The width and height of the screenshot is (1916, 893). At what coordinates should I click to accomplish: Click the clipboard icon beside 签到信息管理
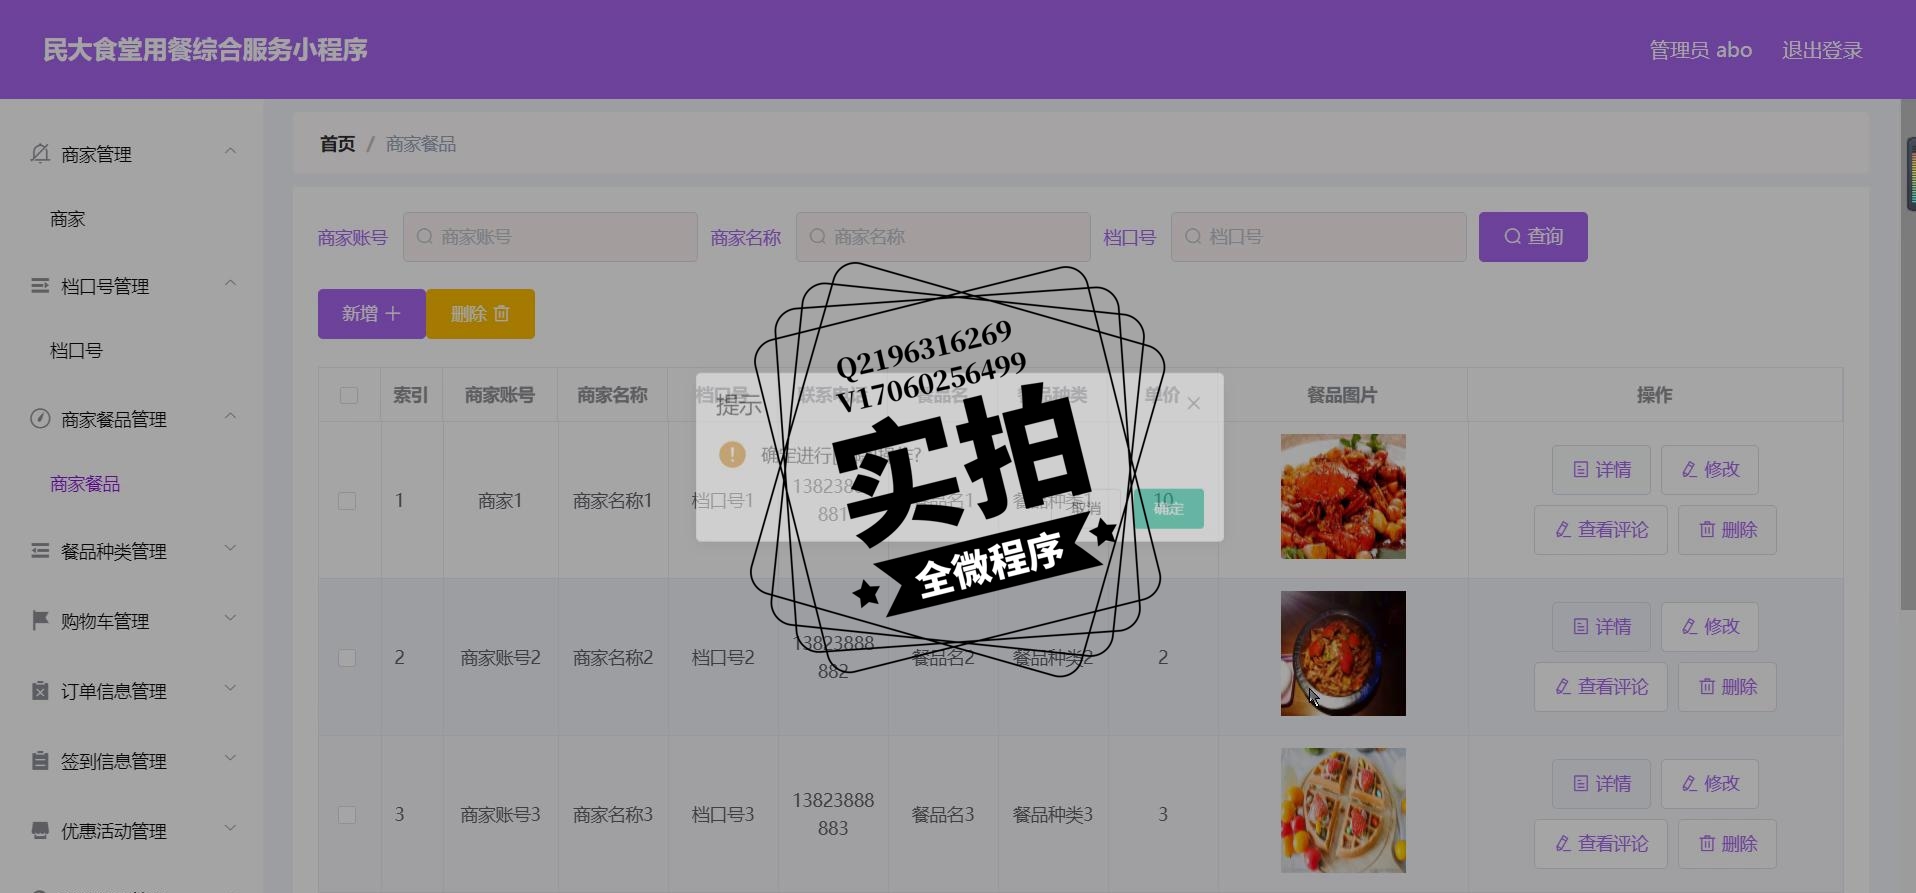point(40,760)
